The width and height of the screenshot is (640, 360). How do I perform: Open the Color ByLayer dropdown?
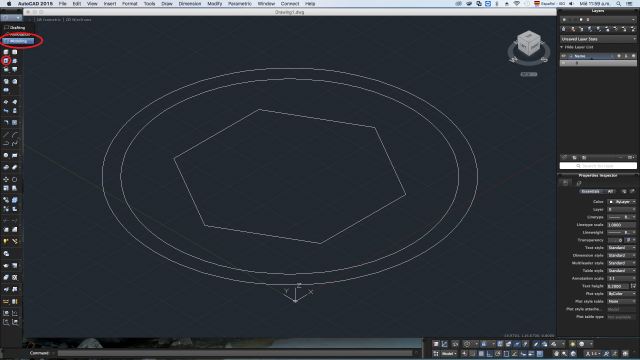[622, 202]
